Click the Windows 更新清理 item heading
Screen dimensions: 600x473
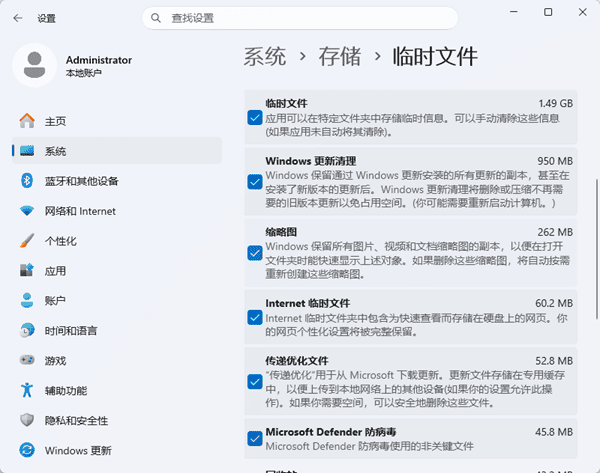tap(311, 161)
